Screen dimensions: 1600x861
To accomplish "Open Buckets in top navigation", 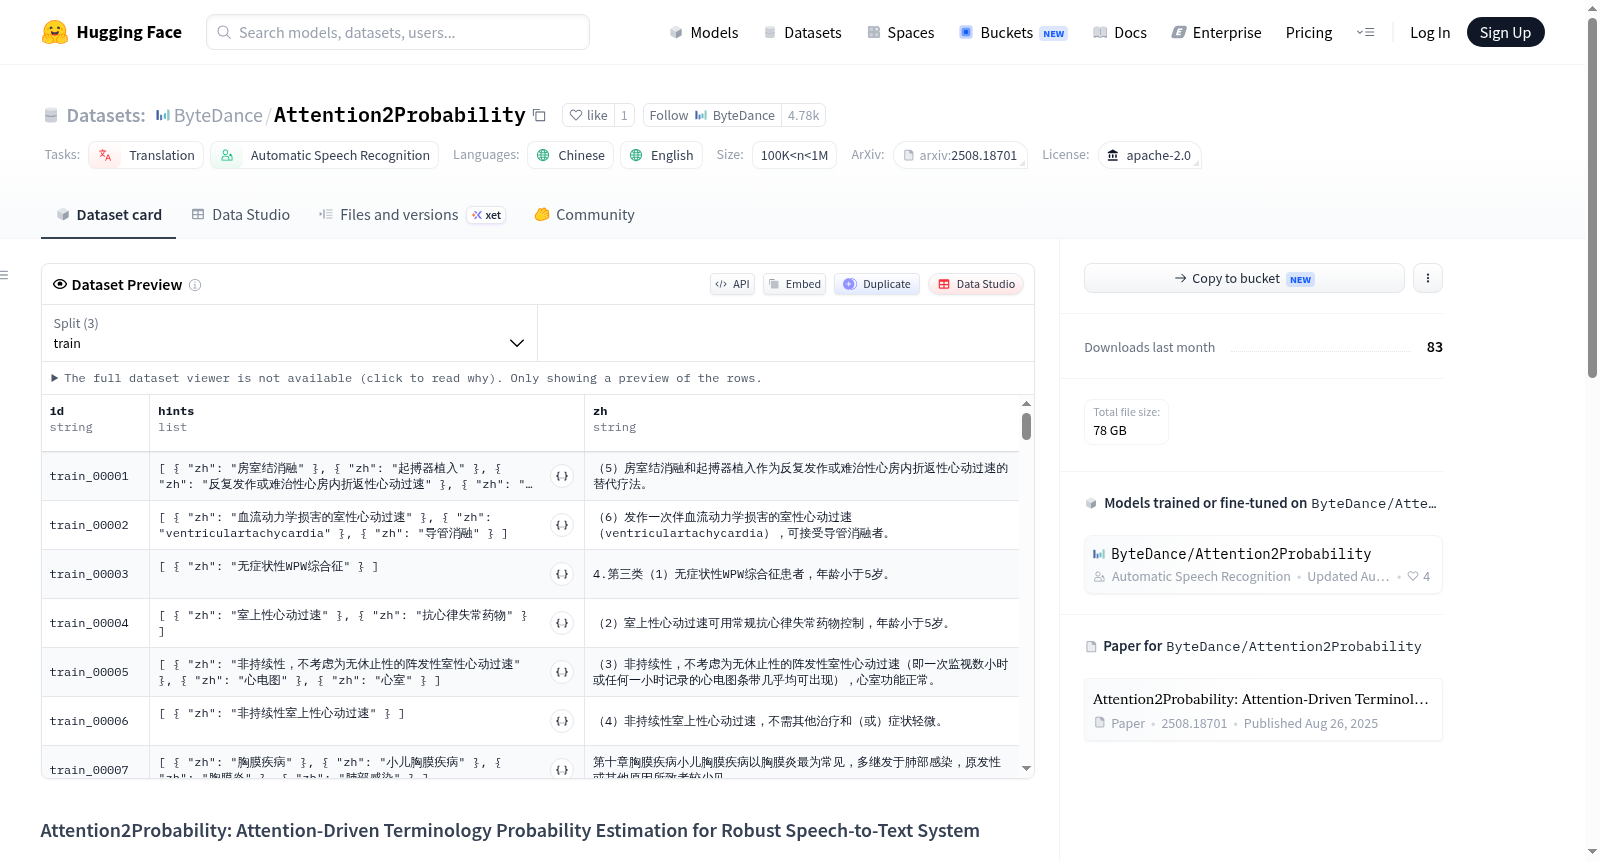I will pyautogui.click(x=1013, y=32).
